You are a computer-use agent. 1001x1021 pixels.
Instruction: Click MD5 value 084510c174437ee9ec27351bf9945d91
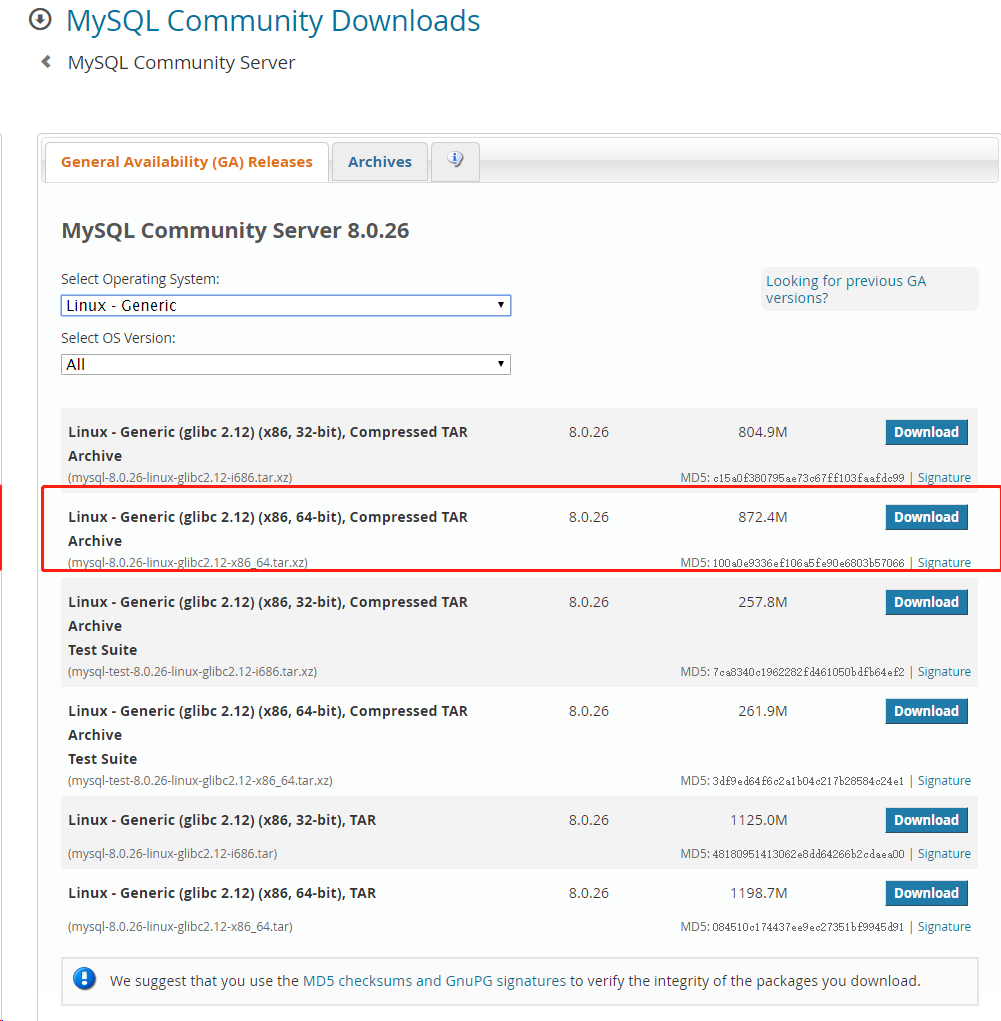coord(808,927)
